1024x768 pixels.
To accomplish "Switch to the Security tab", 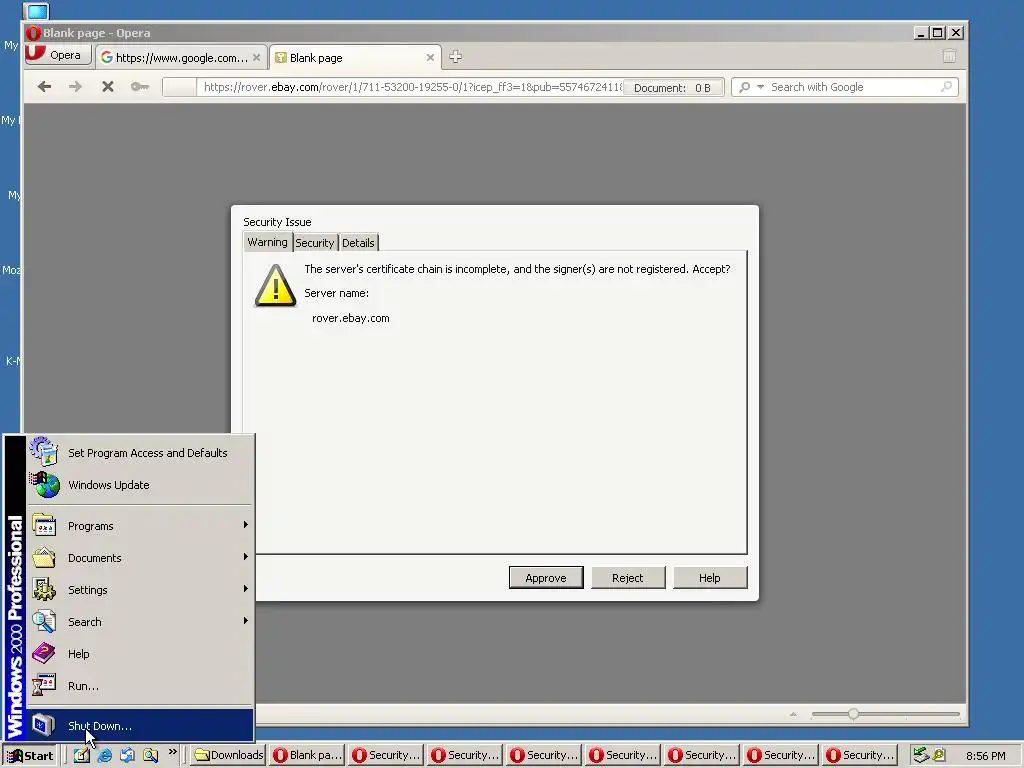I will coord(315,243).
